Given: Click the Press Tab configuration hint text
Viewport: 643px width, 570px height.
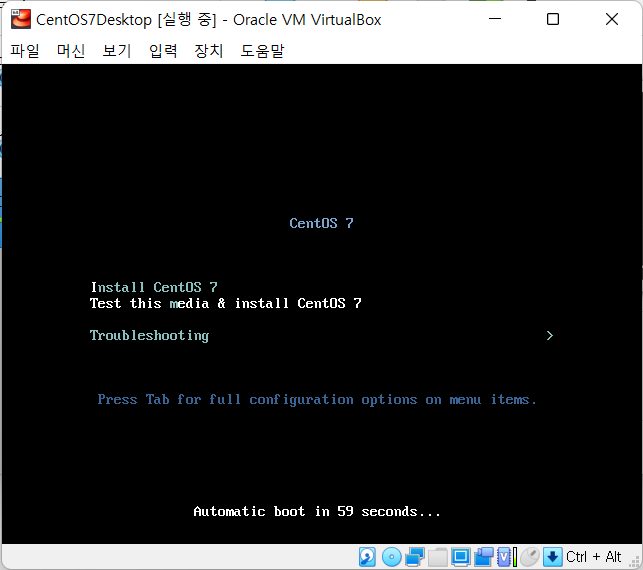Looking at the screenshot, I should (317, 399).
